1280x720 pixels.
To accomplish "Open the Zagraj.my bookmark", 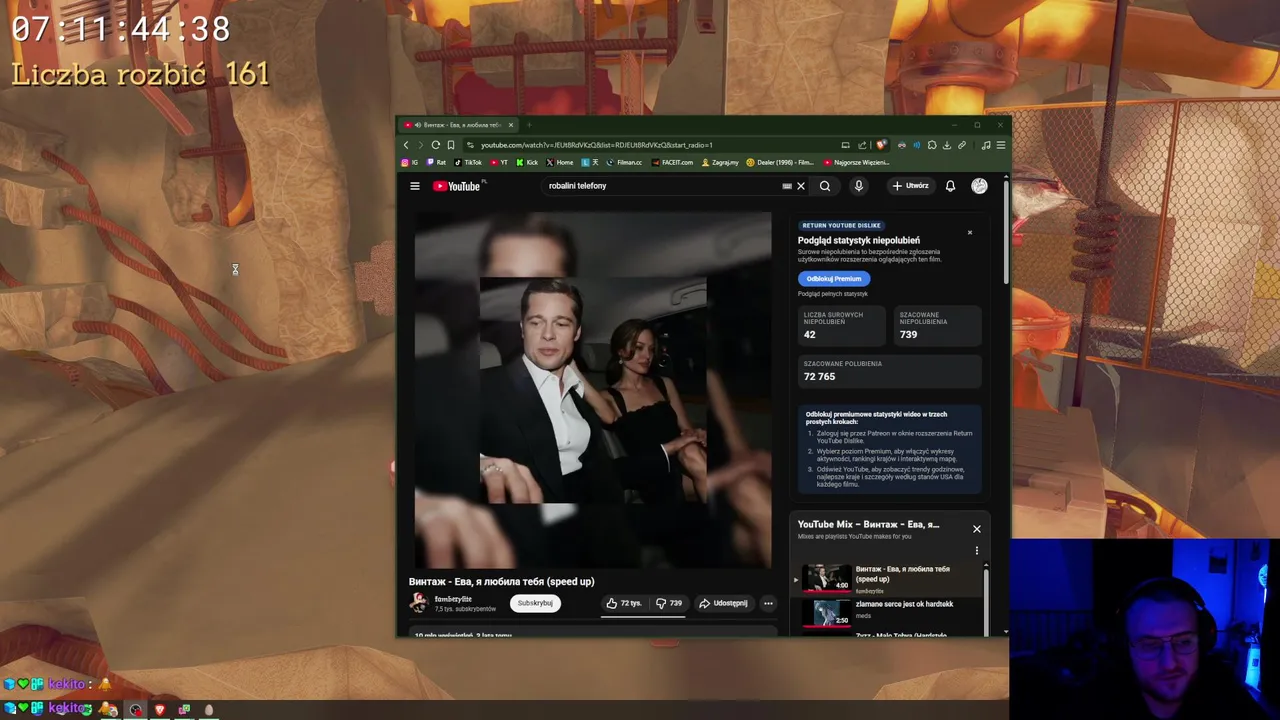I will pyautogui.click(x=720, y=162).
